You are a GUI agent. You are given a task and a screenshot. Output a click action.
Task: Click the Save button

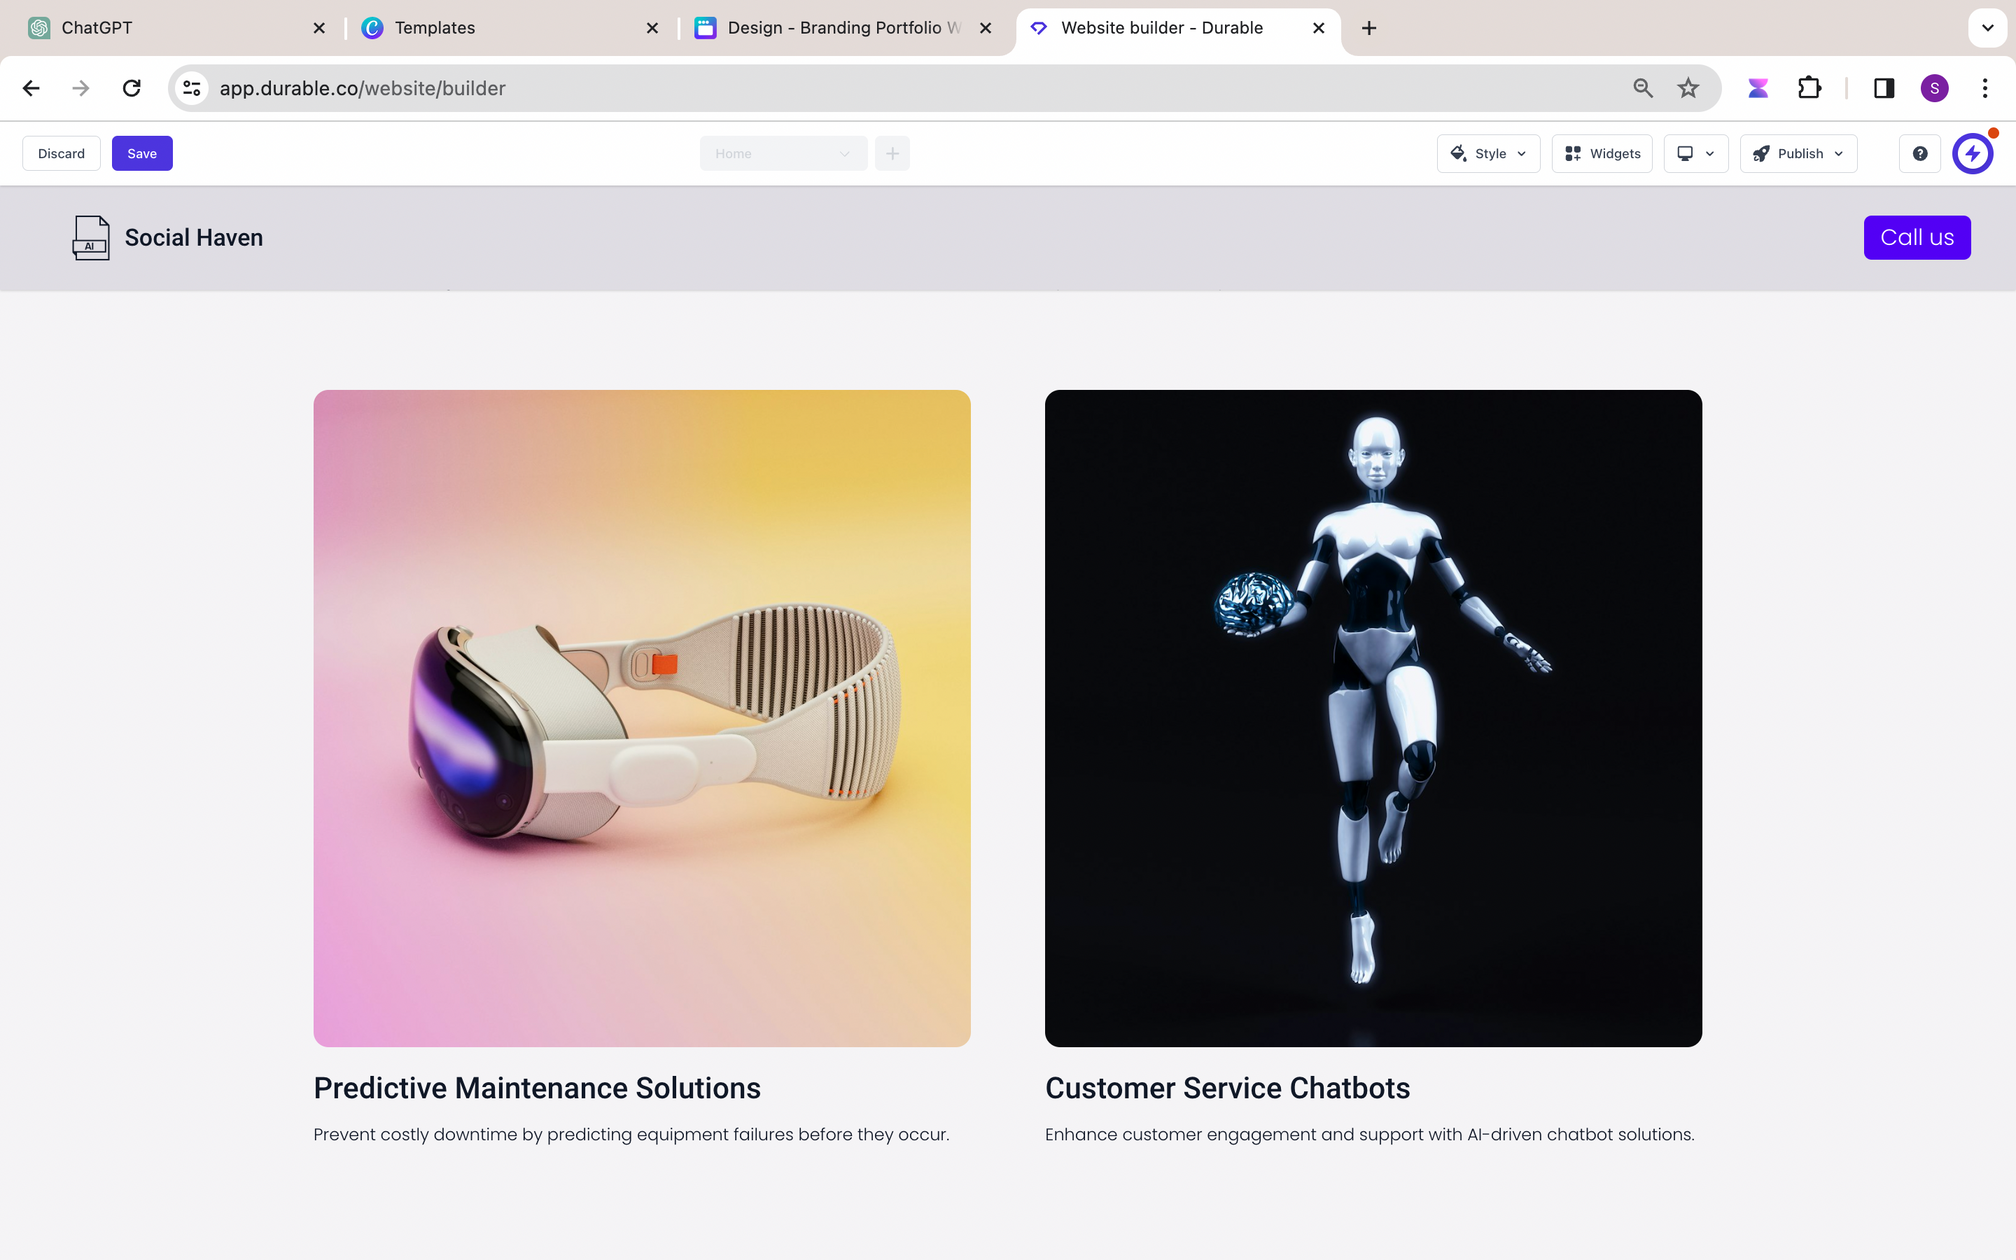[142, 153]
